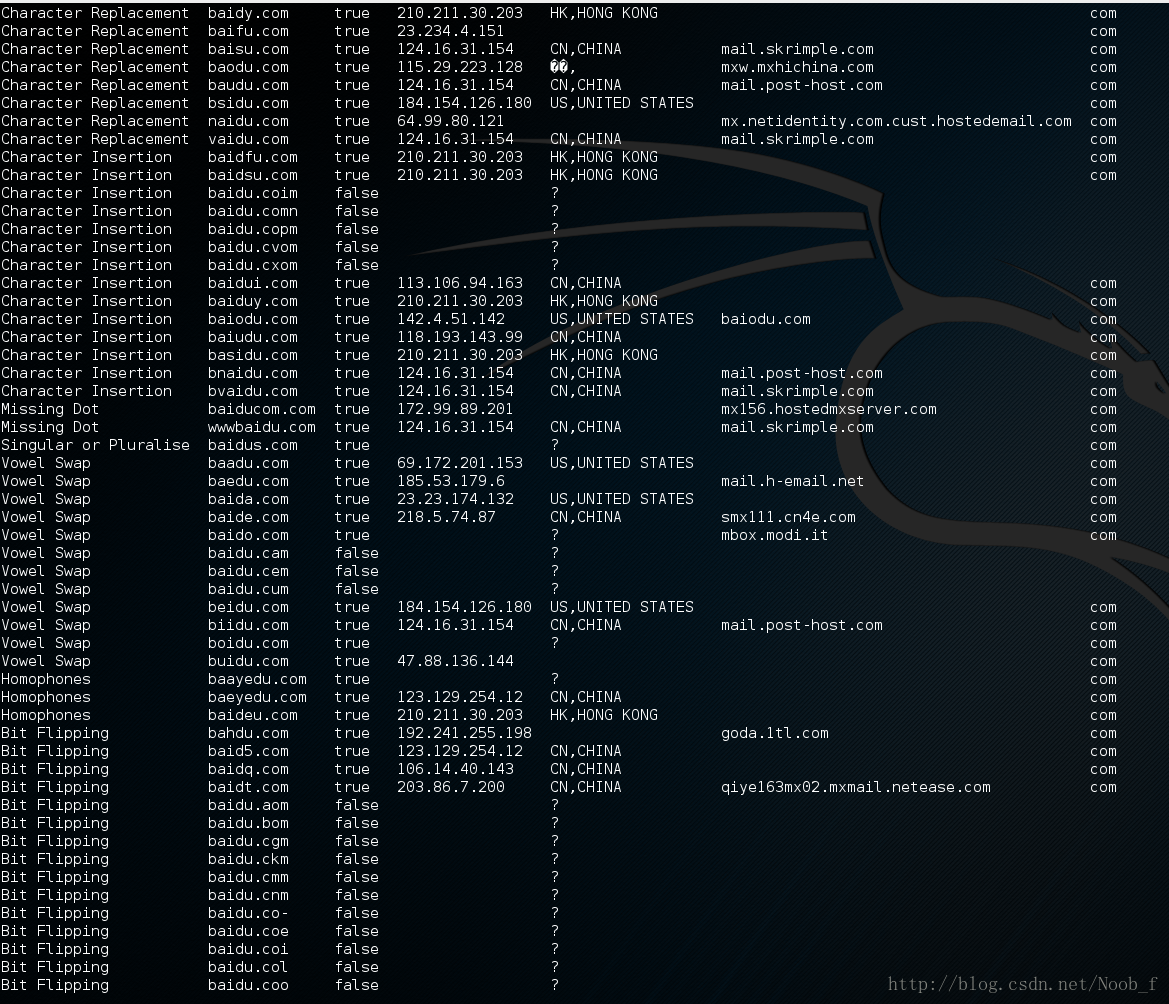Select the domain bvaidu.com
Screen dimensions: 1169x1004
point(253,391)
